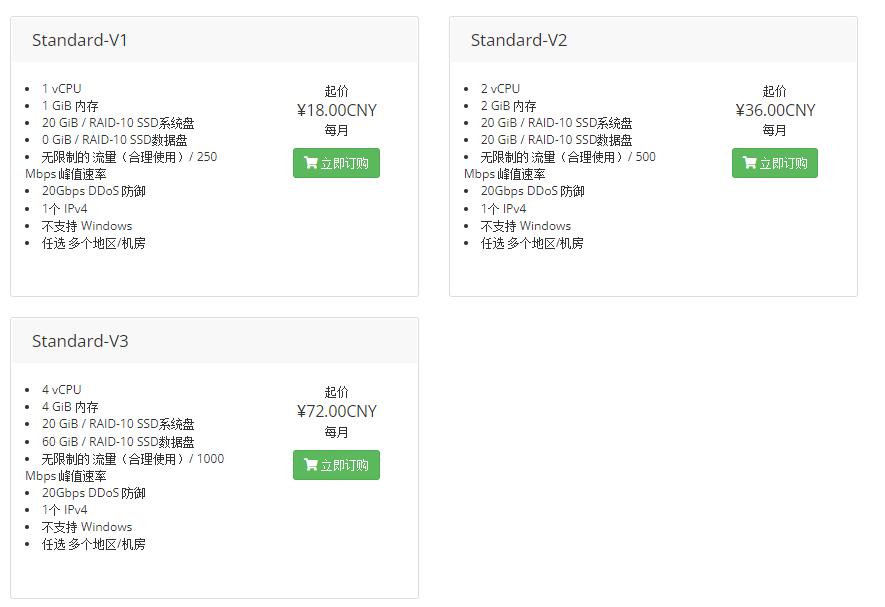Click '2 GiB 内存' in Standard-V2 list

pyautogui.click(x=508, y=106)
